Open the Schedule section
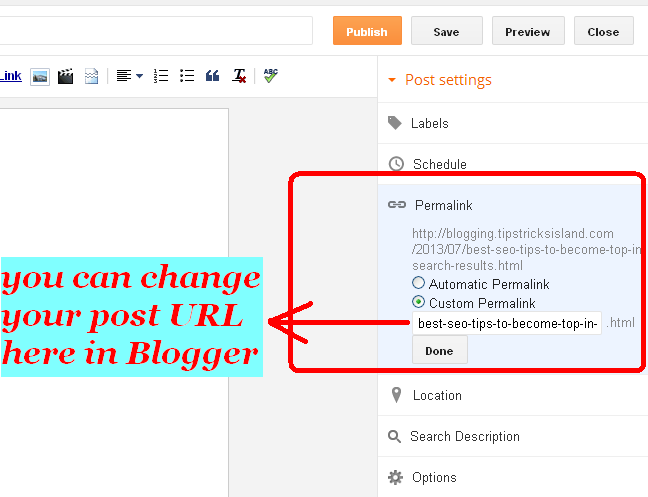648x497 pixels. (513, 164)
